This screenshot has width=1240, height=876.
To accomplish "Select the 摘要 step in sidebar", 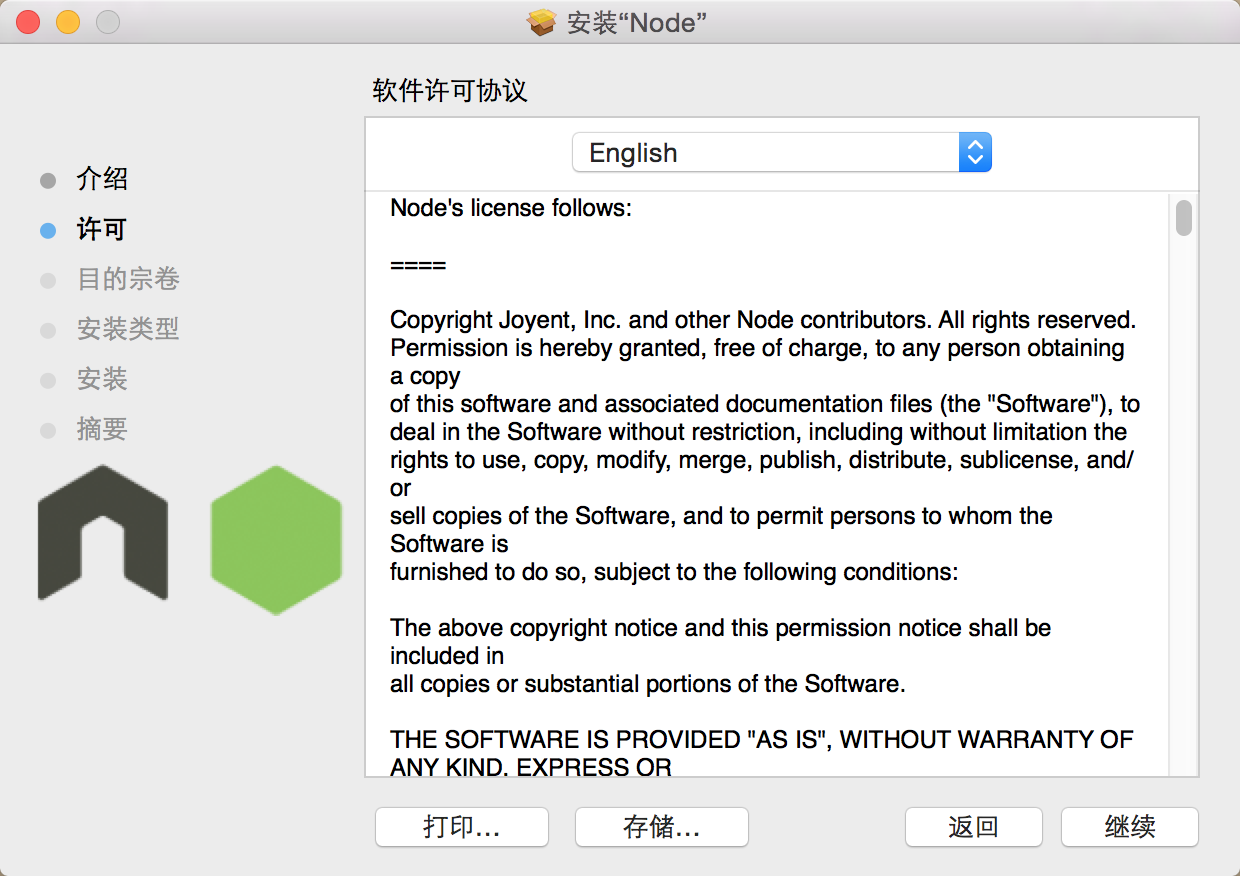I will (102, 429).
